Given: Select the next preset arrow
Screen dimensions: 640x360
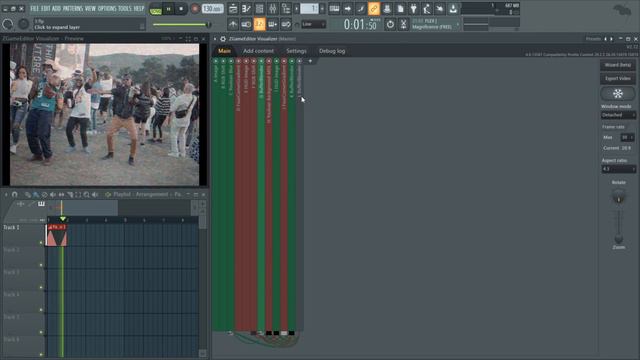Looking at the screenshot, I should click(x=611, y=39).
